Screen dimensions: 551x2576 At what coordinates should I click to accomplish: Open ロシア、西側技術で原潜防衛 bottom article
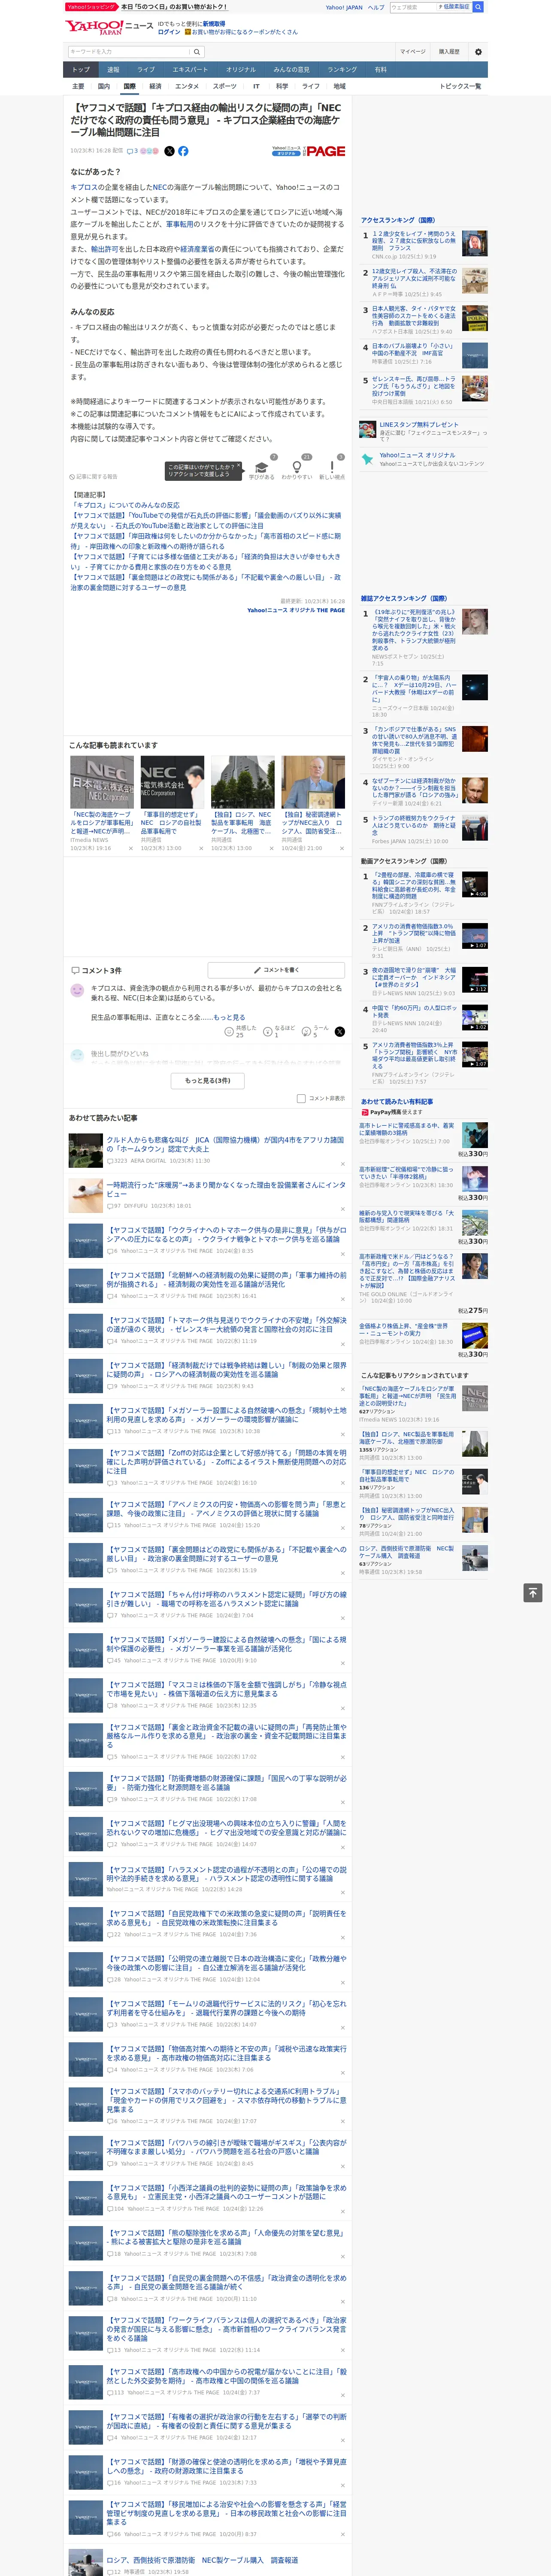pos(202,2560)
